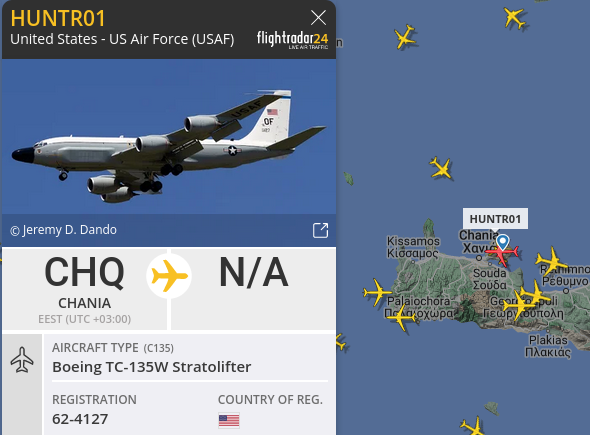Open the aircraft photo in an external link
The image size is (590, 435).
coord(321,230)
